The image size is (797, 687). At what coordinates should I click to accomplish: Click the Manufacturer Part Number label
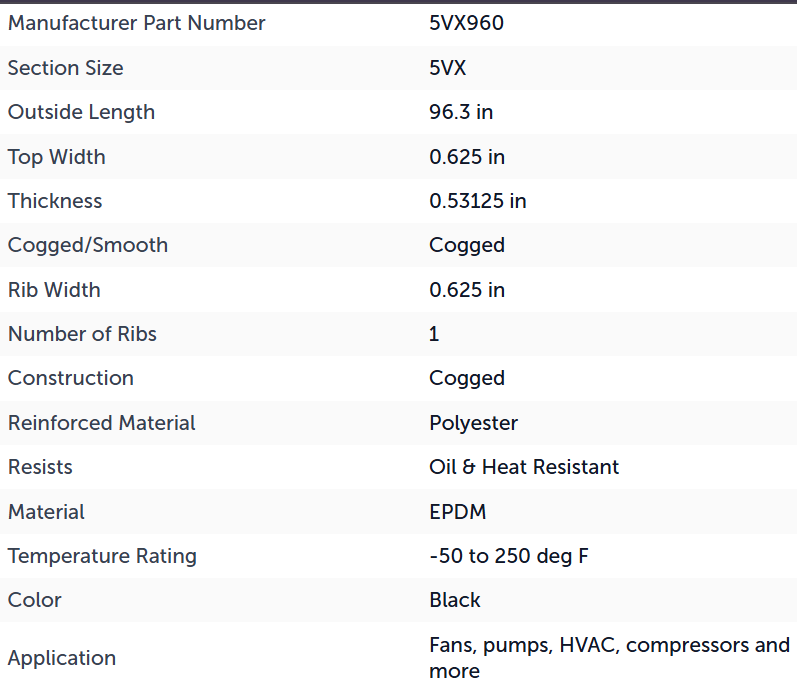tap(136, 23)
